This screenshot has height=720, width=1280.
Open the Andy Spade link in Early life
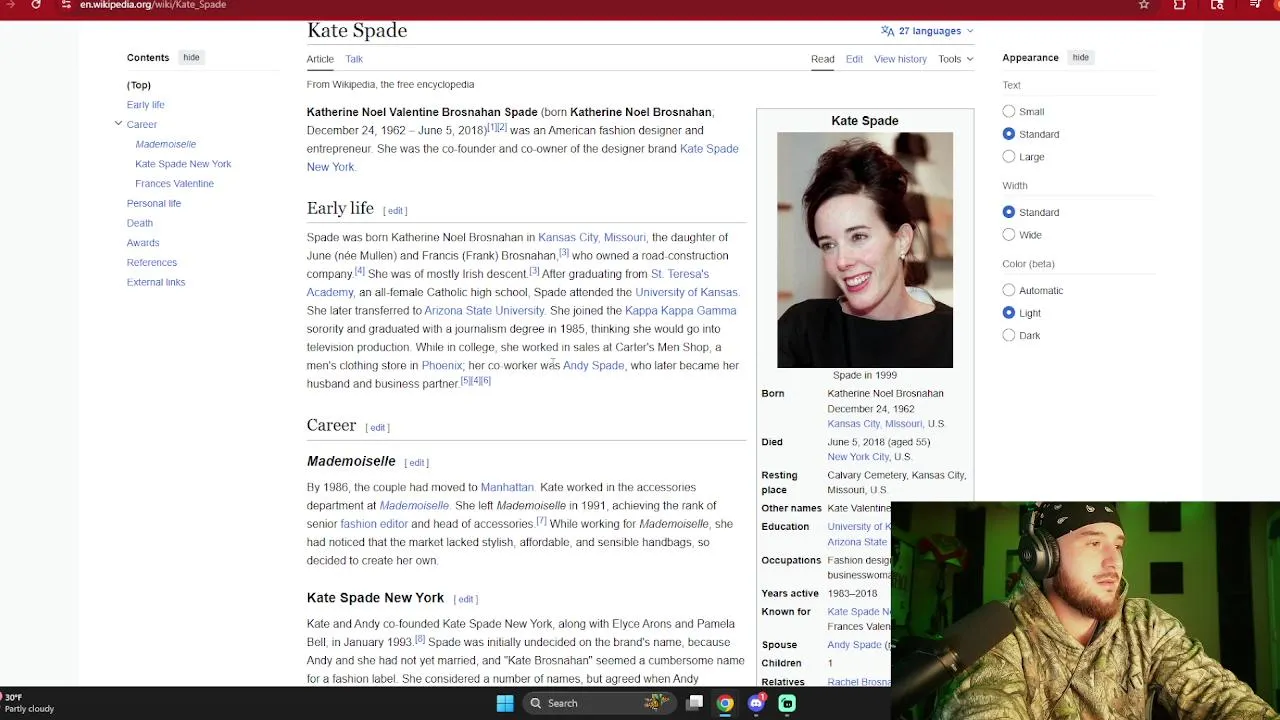pyautogui.click(x=593, y=366)
